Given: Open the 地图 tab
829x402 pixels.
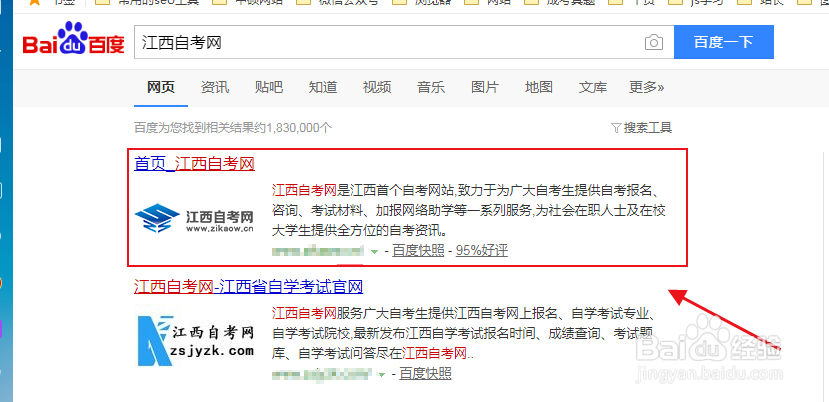Looking at the screenshot, I should 539,87.
